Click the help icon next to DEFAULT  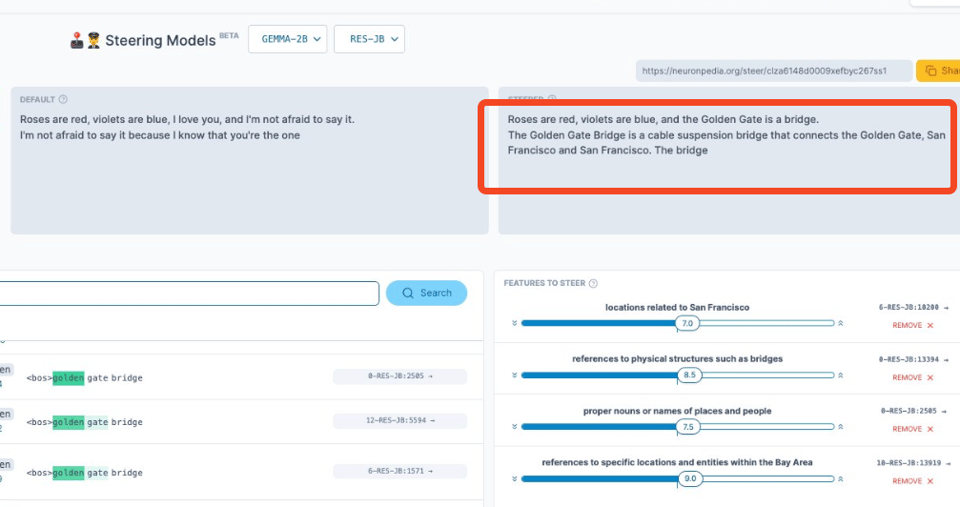point(63,99)
